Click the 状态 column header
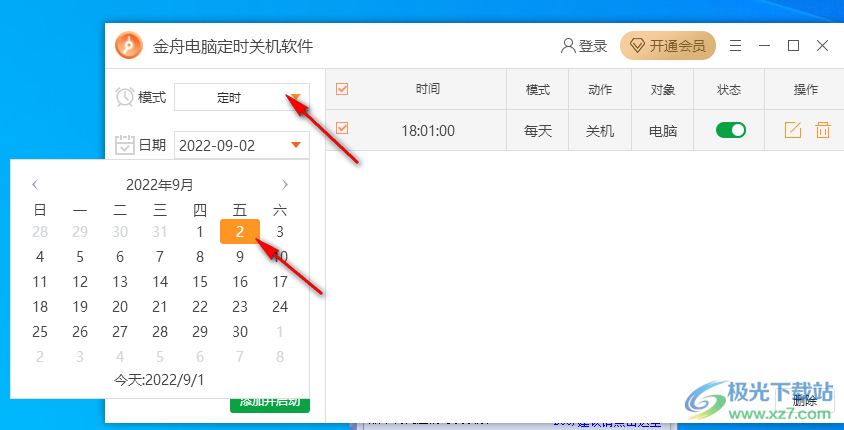This screenshot has width=844, height=430. 729,89
